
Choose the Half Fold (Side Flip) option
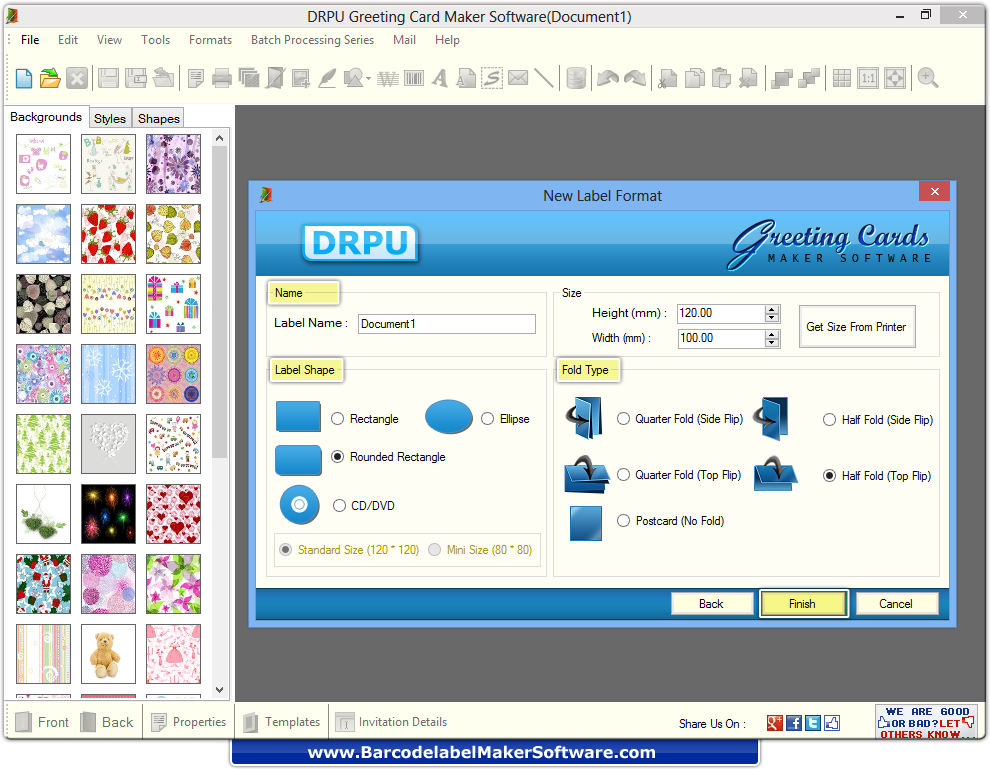click(x=829, y=420)
